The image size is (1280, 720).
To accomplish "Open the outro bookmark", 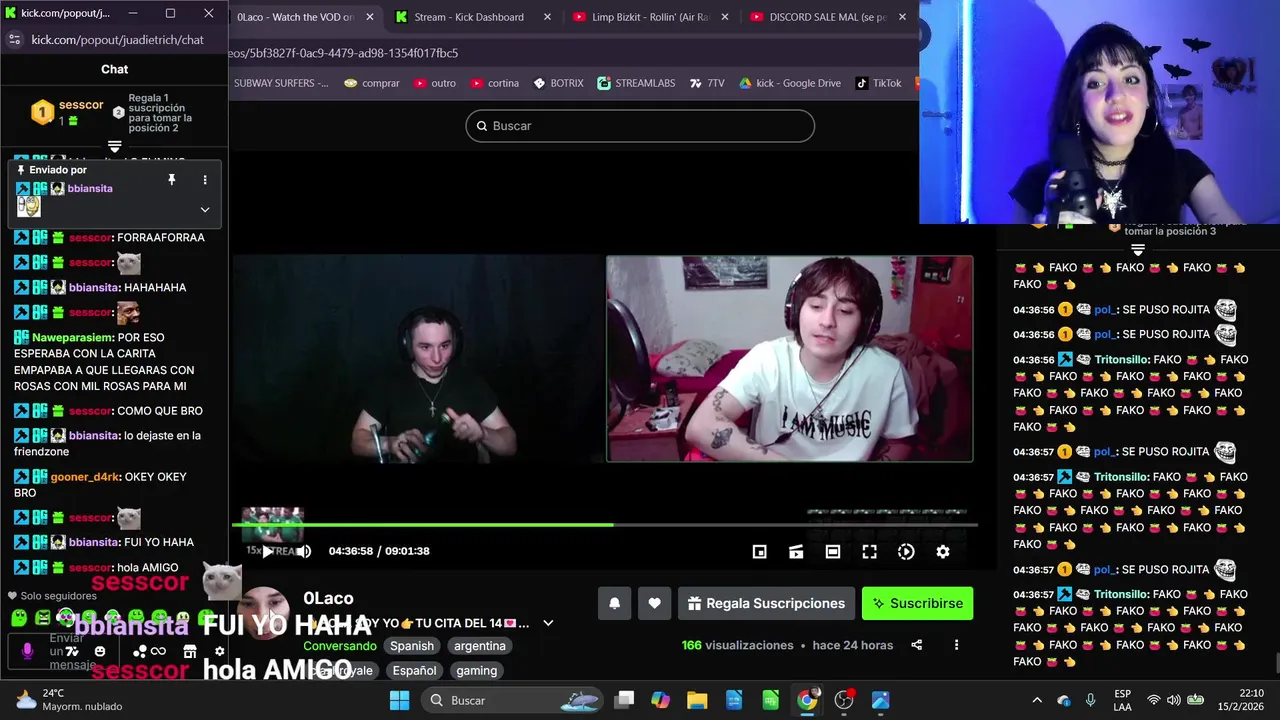I will pyautogui.click(x=435, y=83).
